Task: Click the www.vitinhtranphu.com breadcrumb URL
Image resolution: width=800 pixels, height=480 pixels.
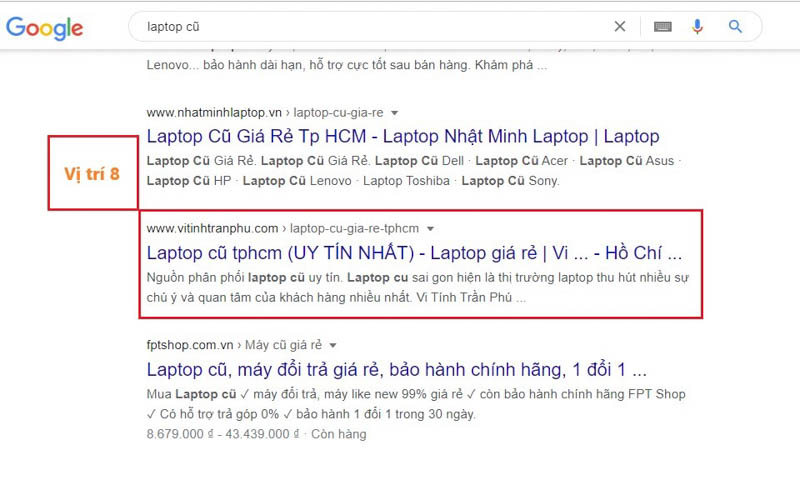Action: pyautogui.click(x=283, y=229)
